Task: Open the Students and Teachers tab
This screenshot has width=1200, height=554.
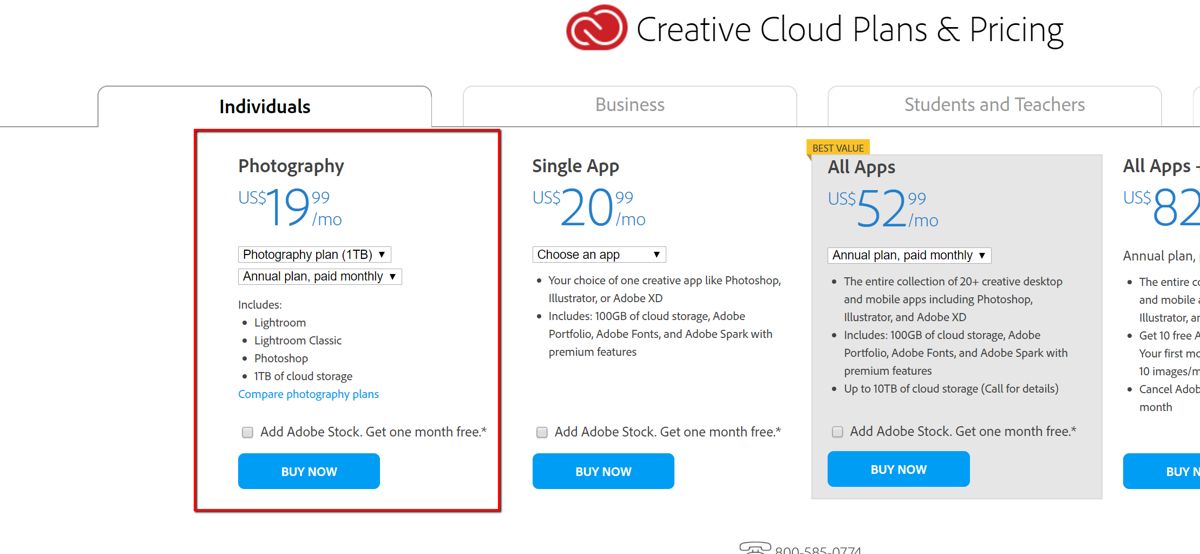Action: click(x=994, y=105)
